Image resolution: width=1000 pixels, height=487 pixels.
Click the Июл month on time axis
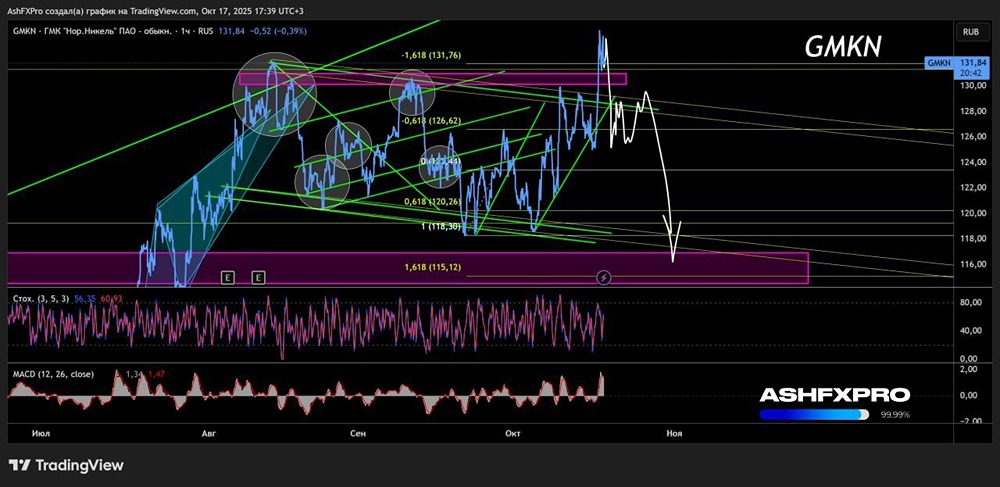tap(40, 433)
